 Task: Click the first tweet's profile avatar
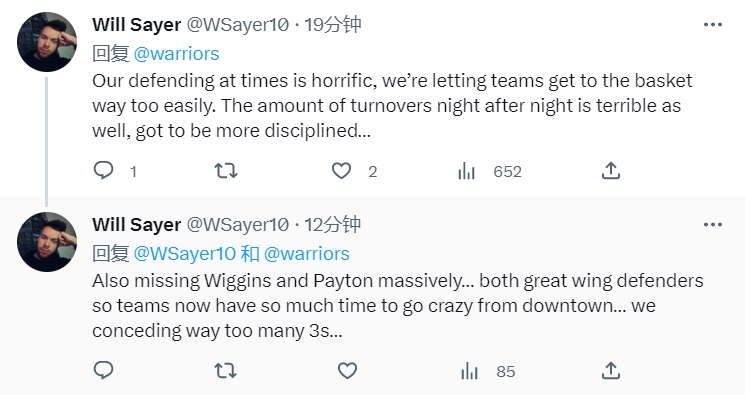click(47, 42)
